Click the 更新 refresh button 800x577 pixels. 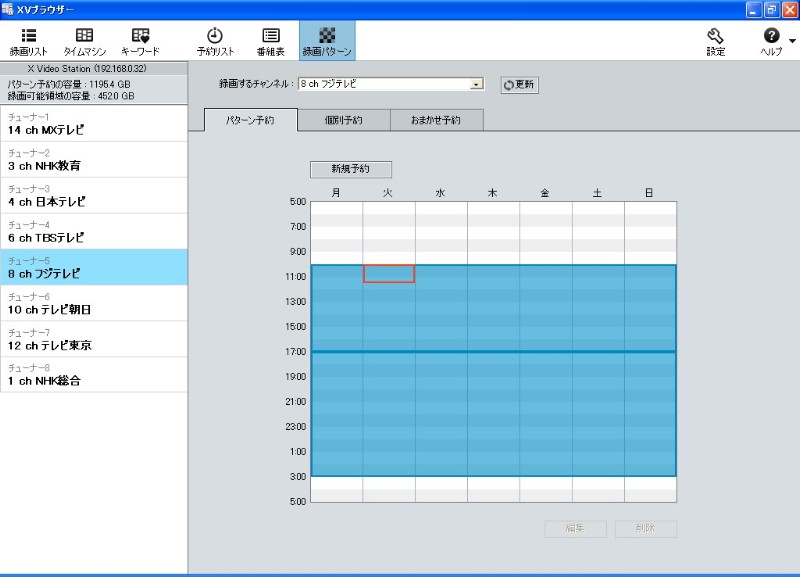520,85
